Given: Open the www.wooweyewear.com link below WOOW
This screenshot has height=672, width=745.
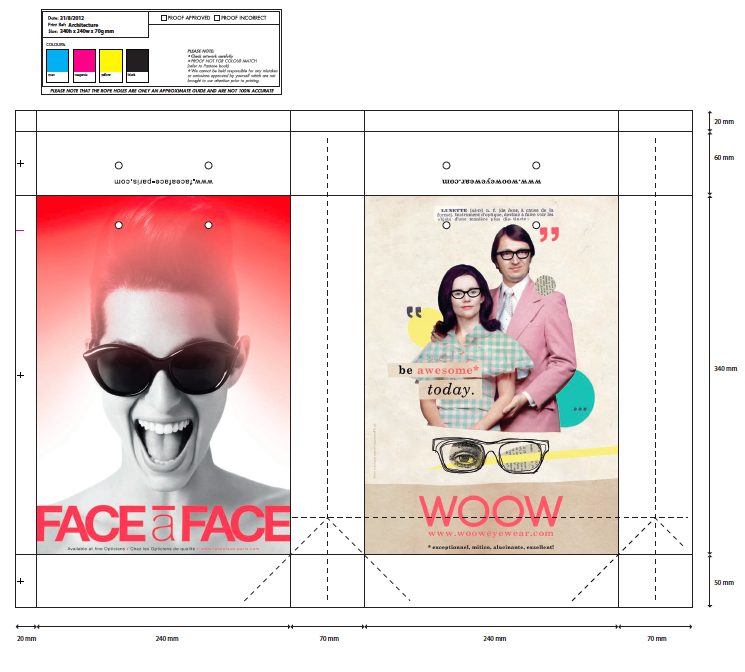Looking at the screenshot, I should point(490,534).
